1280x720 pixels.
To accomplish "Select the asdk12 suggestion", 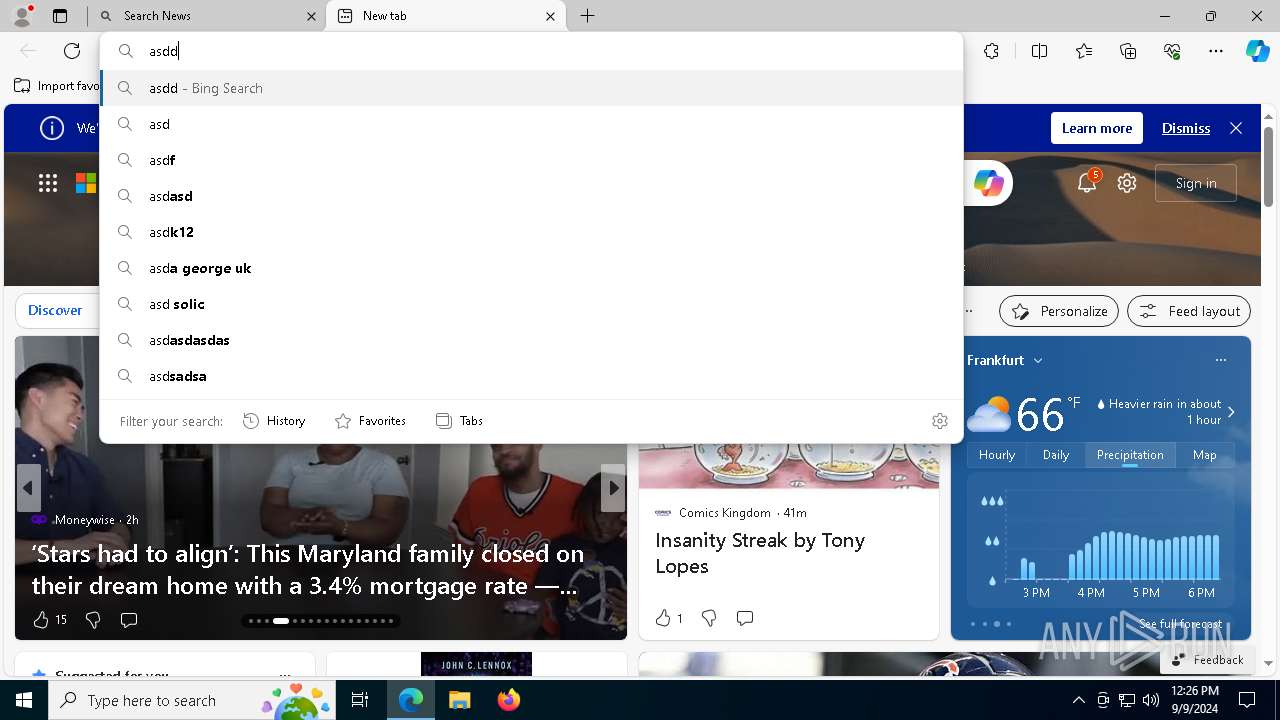I will pos(531,232).
